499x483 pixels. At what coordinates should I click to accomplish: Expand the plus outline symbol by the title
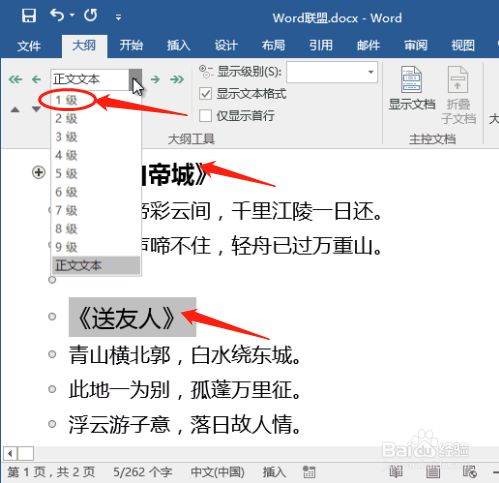[39, 172]
